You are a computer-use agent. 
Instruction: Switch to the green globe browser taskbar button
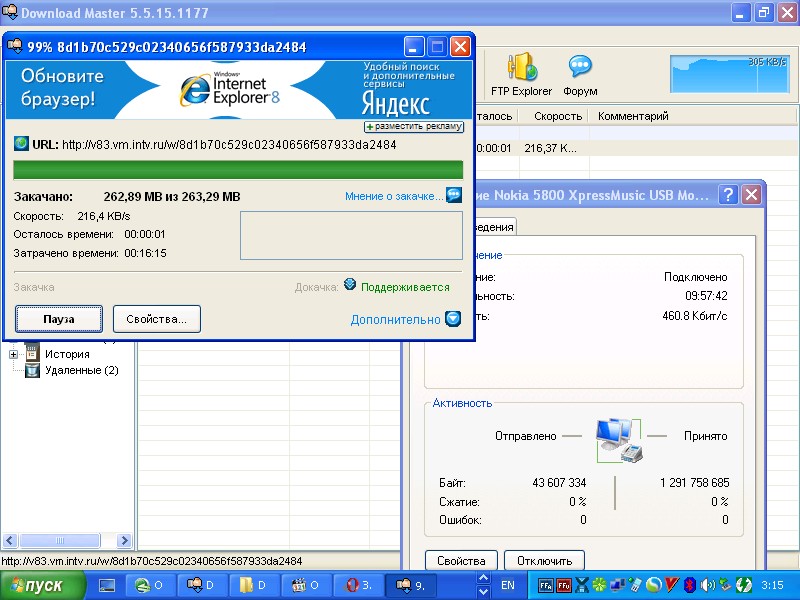coord(151,585)
